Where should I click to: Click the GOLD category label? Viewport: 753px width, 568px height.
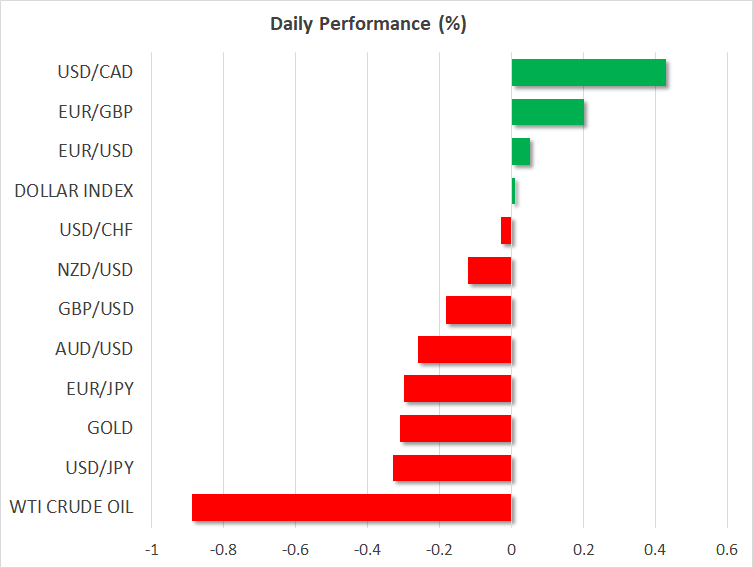click(111, 428)
